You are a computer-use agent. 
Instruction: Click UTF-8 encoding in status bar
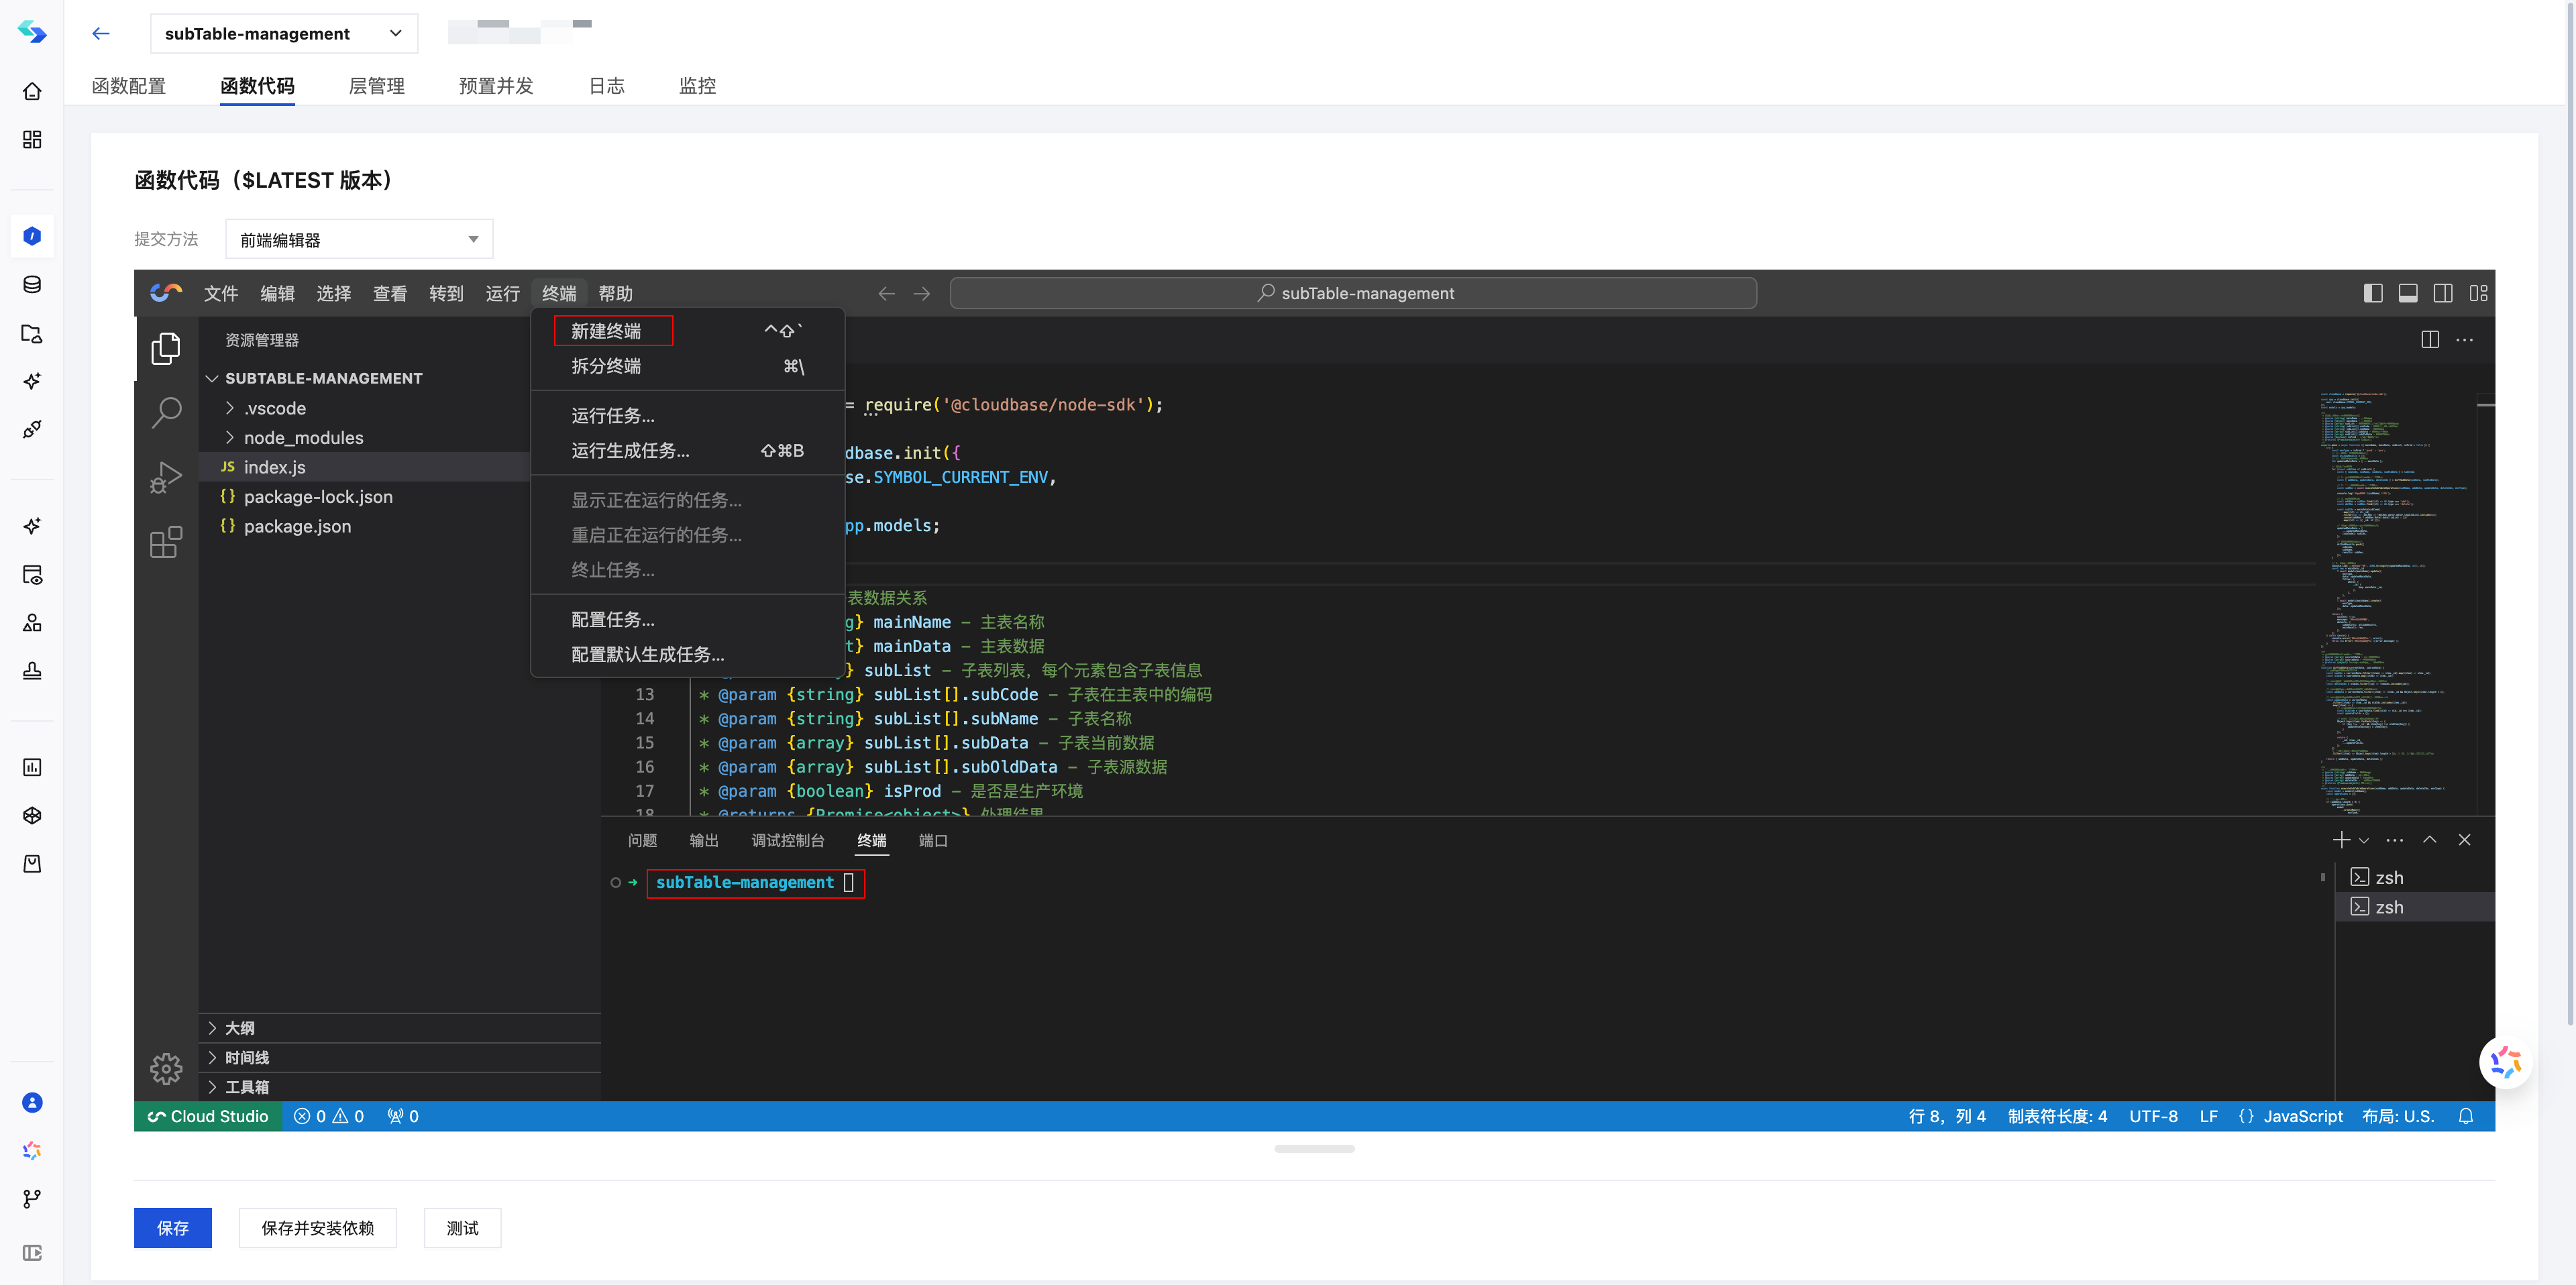(x=2153, y=1116)
